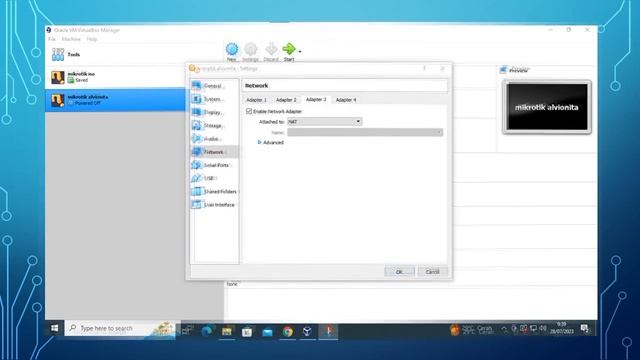Viewport: 640px width, 360px height.
Task: Expand the Advanced section
Action: 270,142
